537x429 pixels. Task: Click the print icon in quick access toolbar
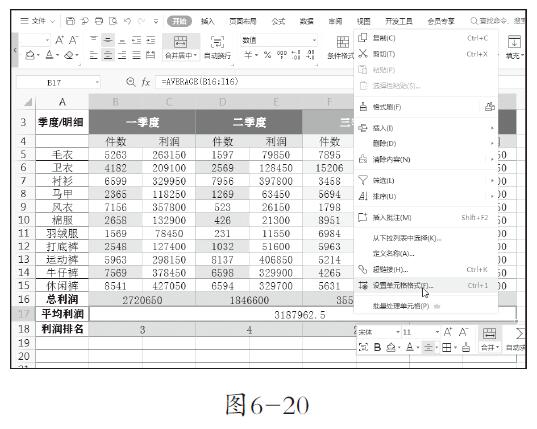click(99, 21)
